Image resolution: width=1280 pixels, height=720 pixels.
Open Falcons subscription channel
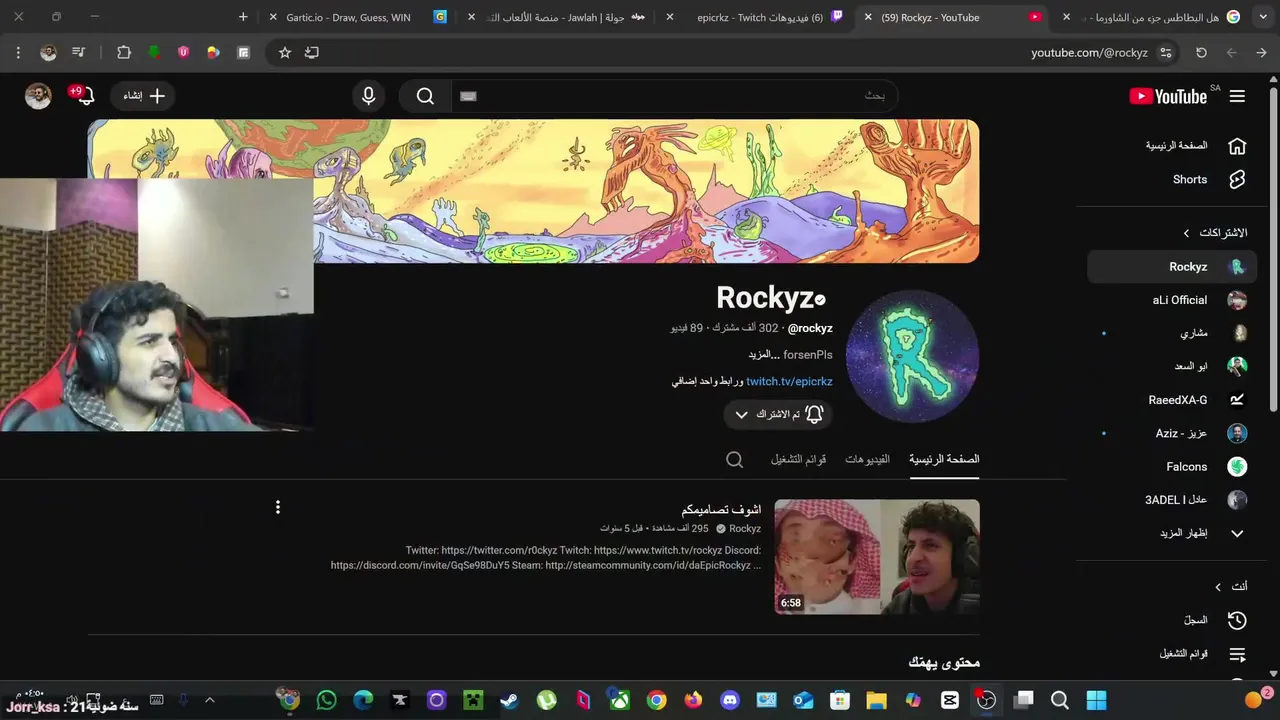(x=1172, y=467)
